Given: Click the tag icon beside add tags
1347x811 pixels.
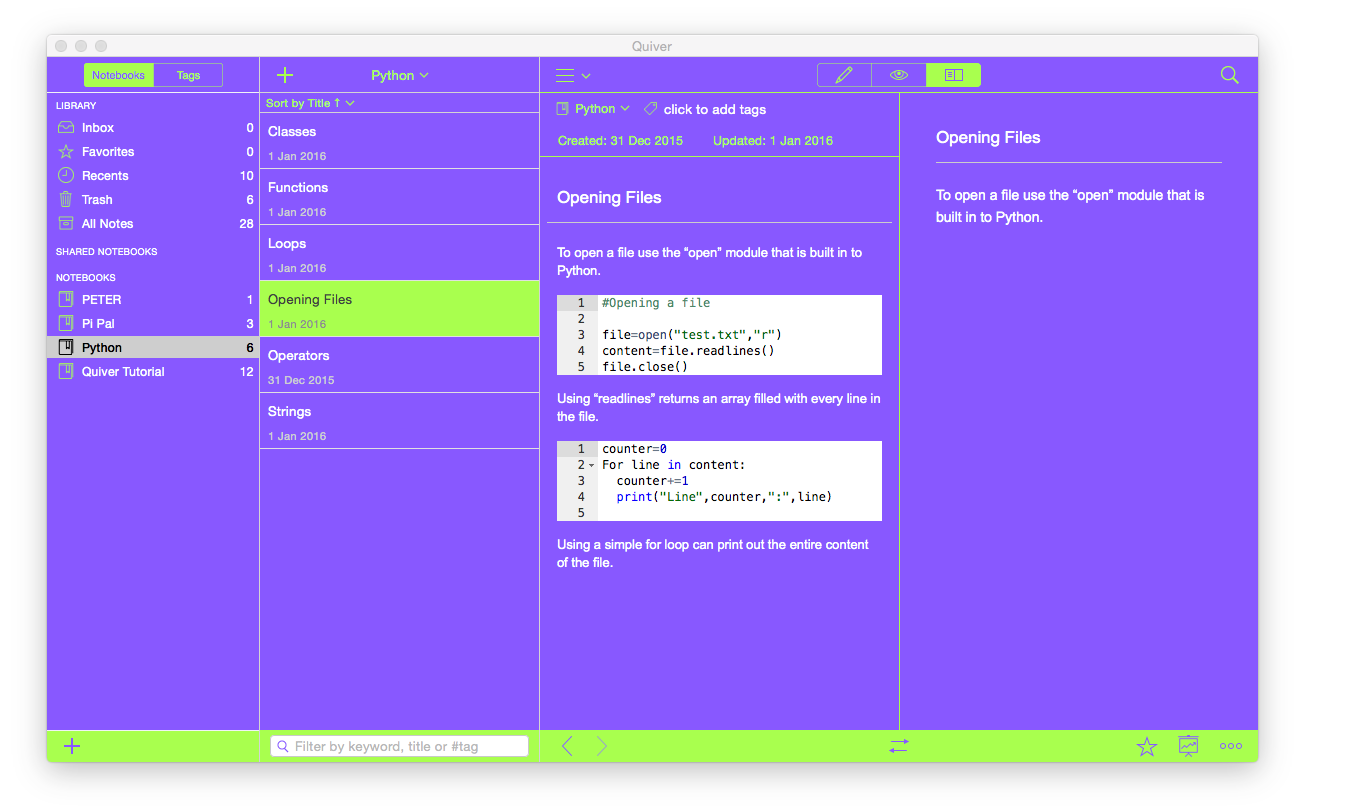Looking at the screenshot, I should (651, 109).
